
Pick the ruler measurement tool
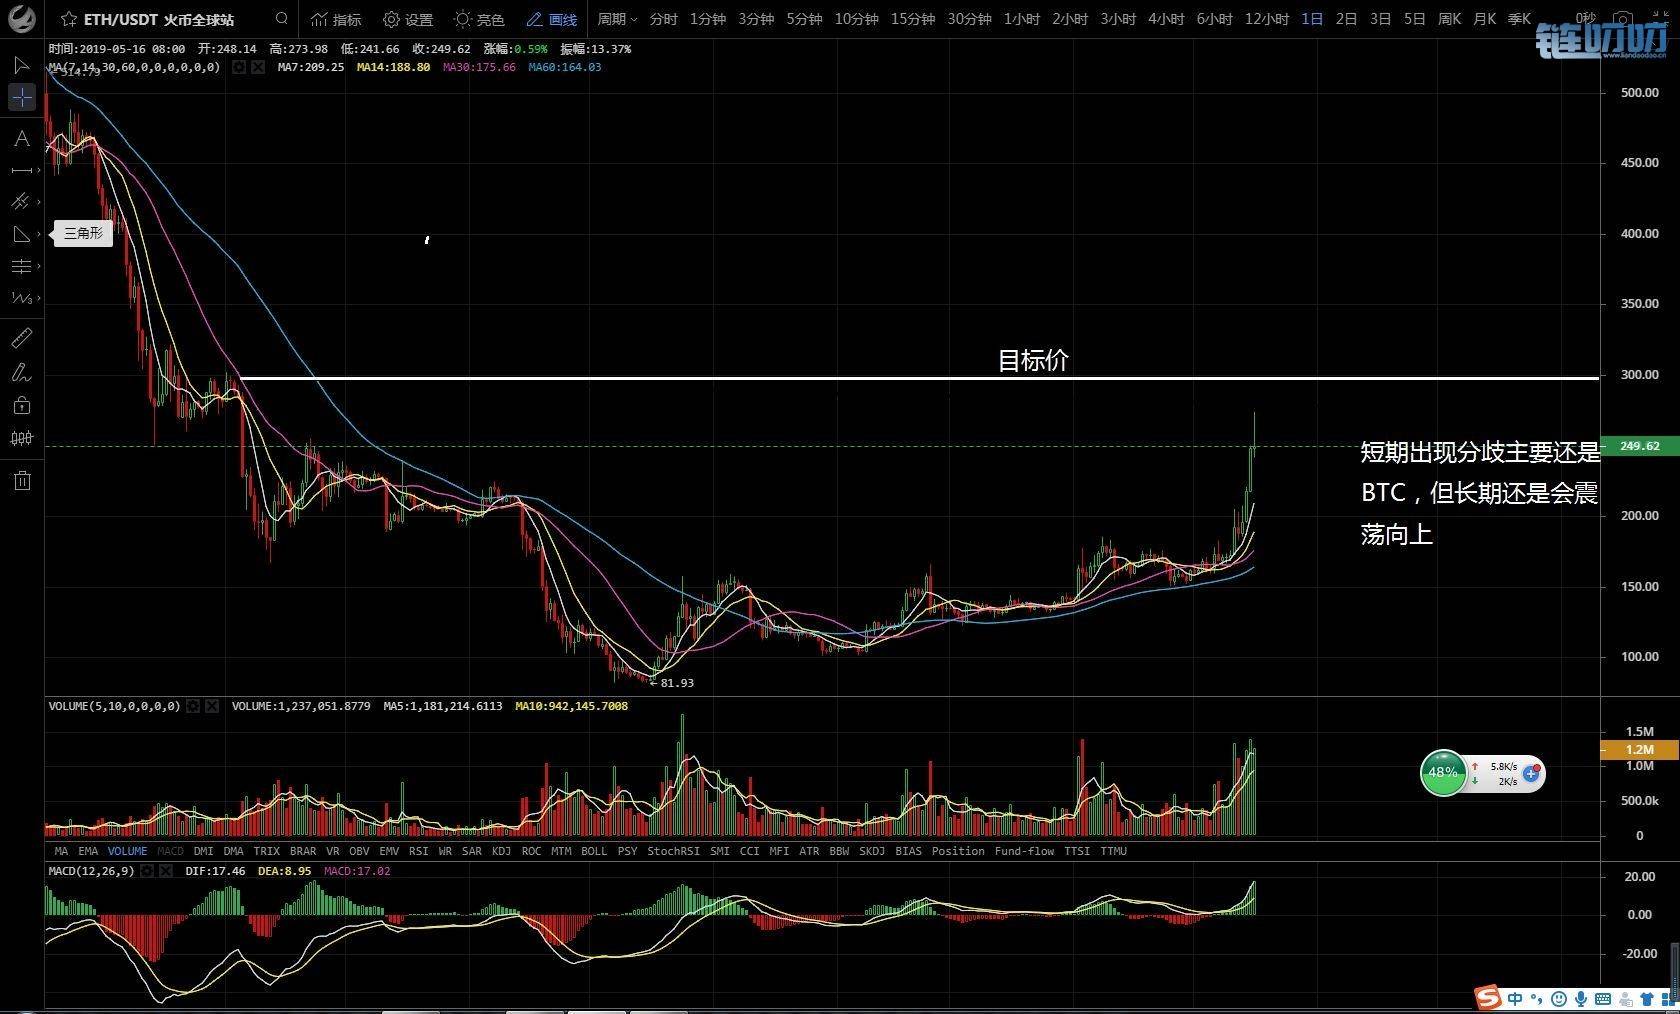point(21,338)
